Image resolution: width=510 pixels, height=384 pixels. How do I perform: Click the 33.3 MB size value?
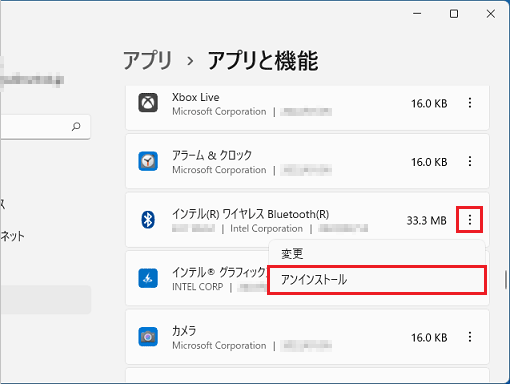coord(426,221)
